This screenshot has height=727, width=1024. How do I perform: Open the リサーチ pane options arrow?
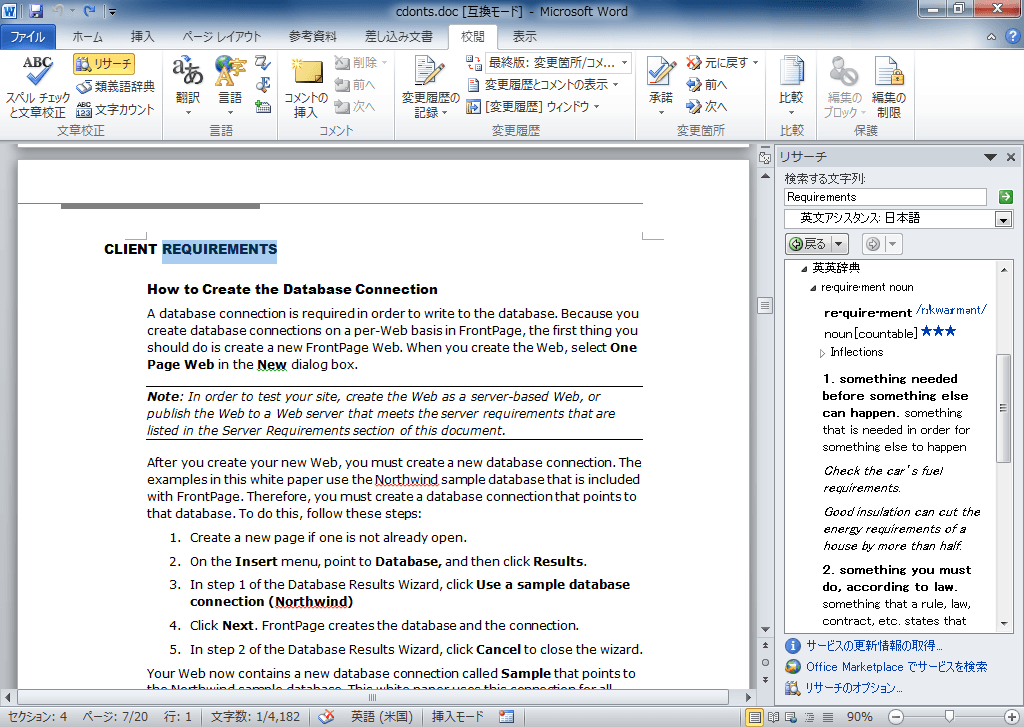990,157
